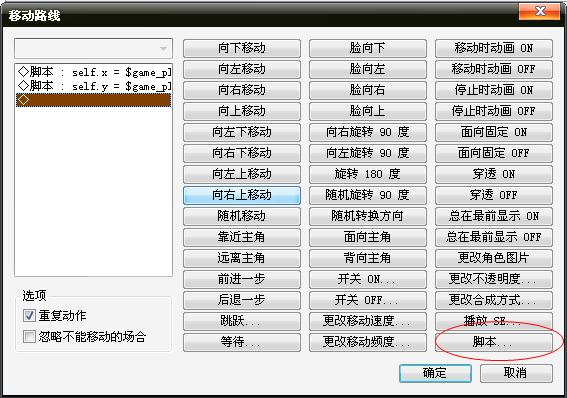Click the 脸向左 button
The width and height of the screenshot is (567, 398).
pyautogui.click(x=368, y=69)
